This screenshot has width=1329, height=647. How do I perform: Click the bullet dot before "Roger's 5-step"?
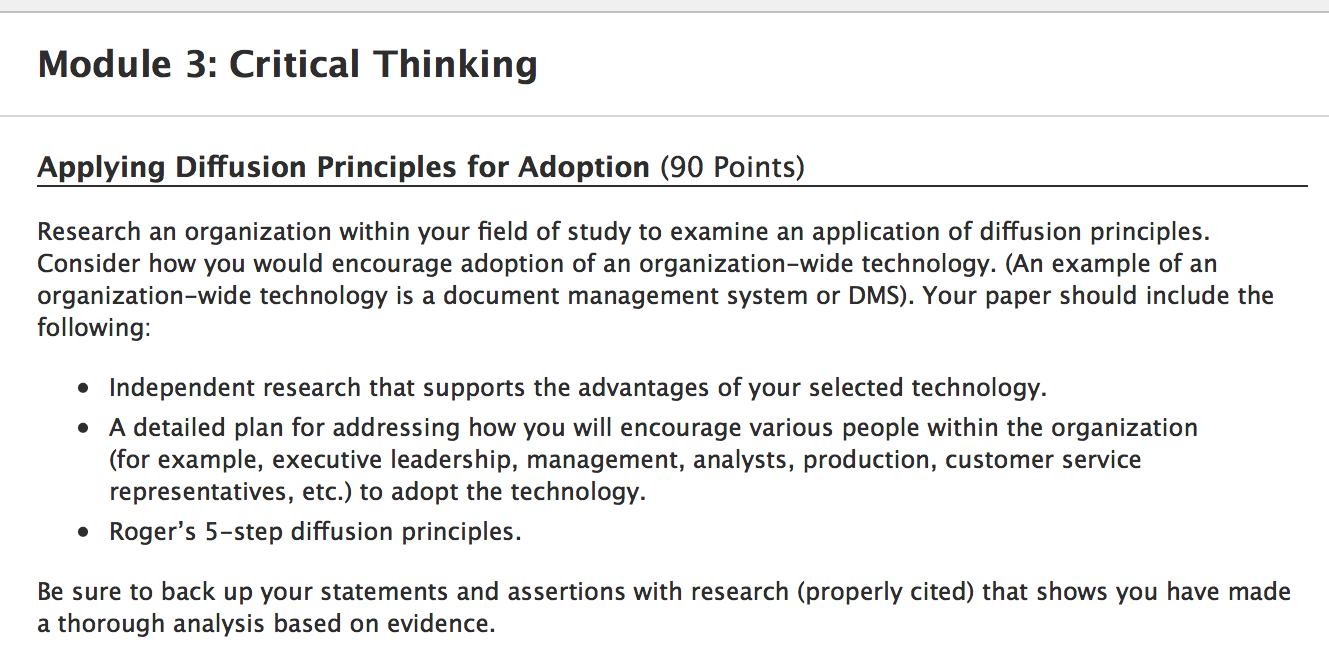pyautogui.click(x=85, y=533)
